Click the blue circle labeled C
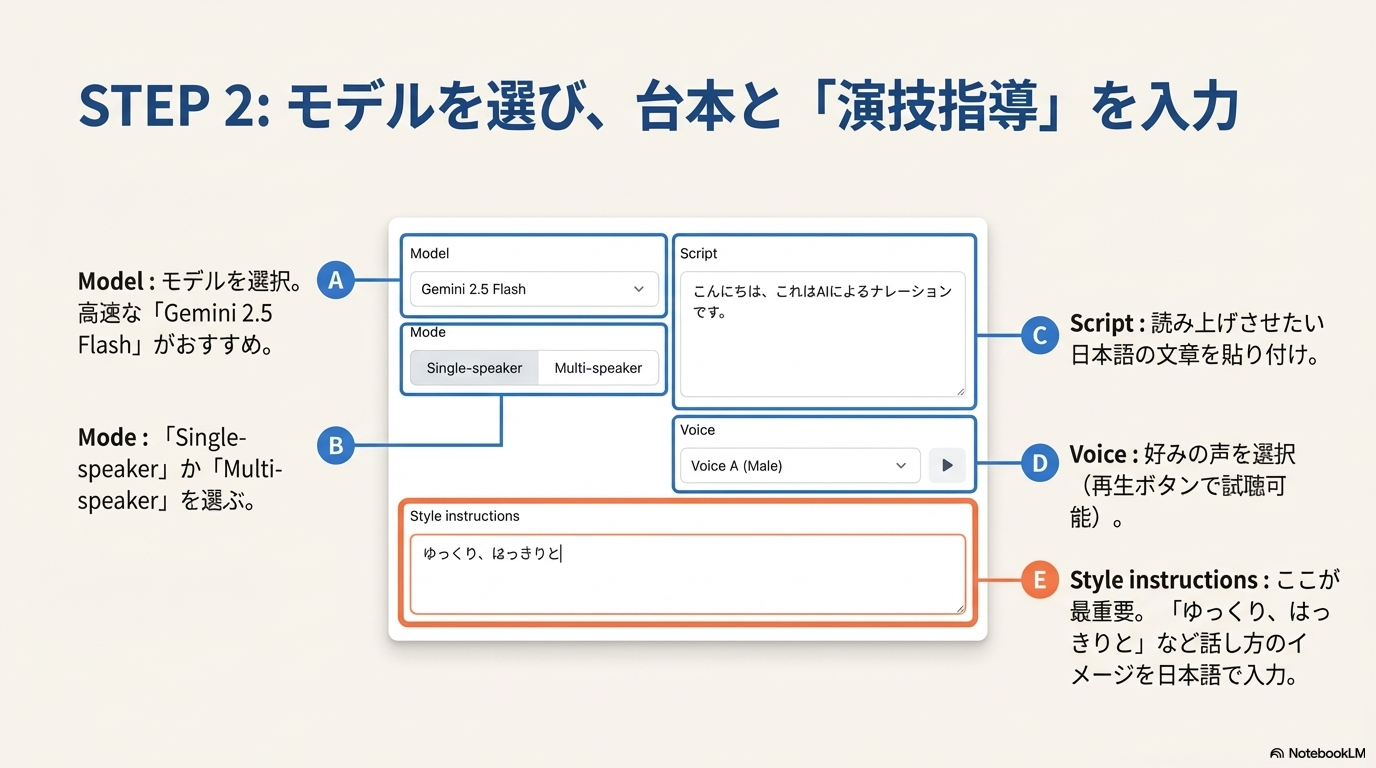1376x768 pixels. [1040, 336]
